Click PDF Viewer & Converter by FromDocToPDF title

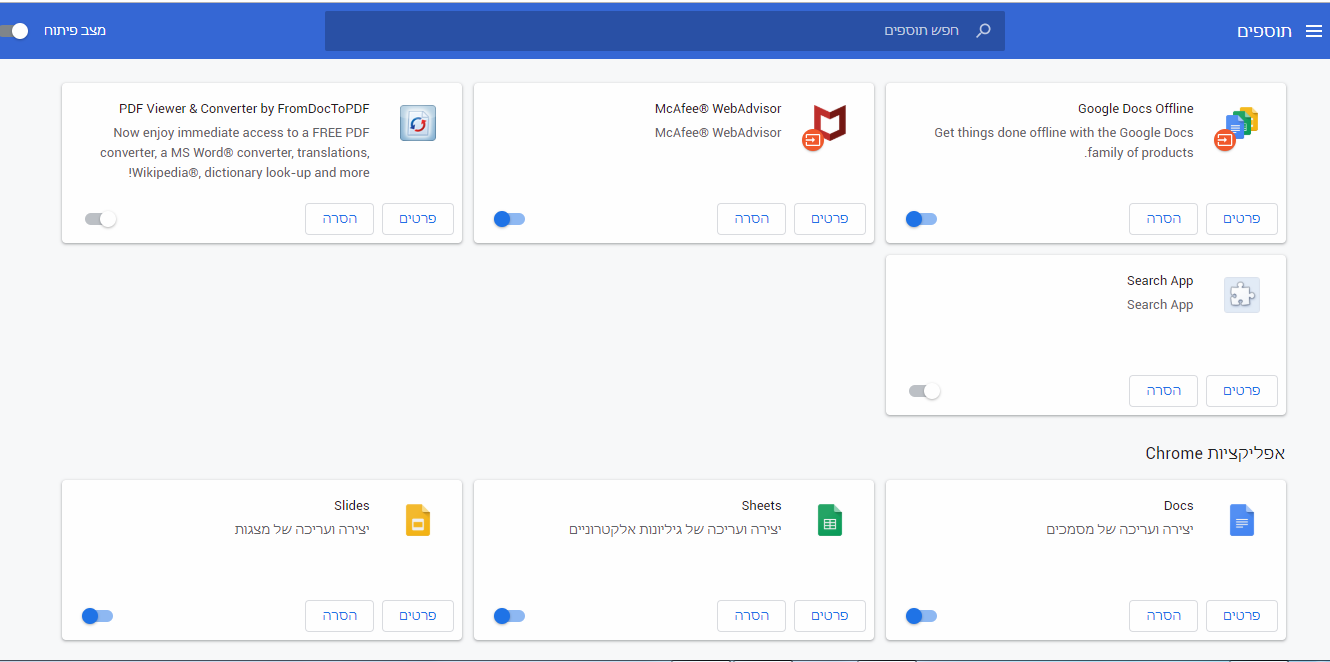[244, 109]
